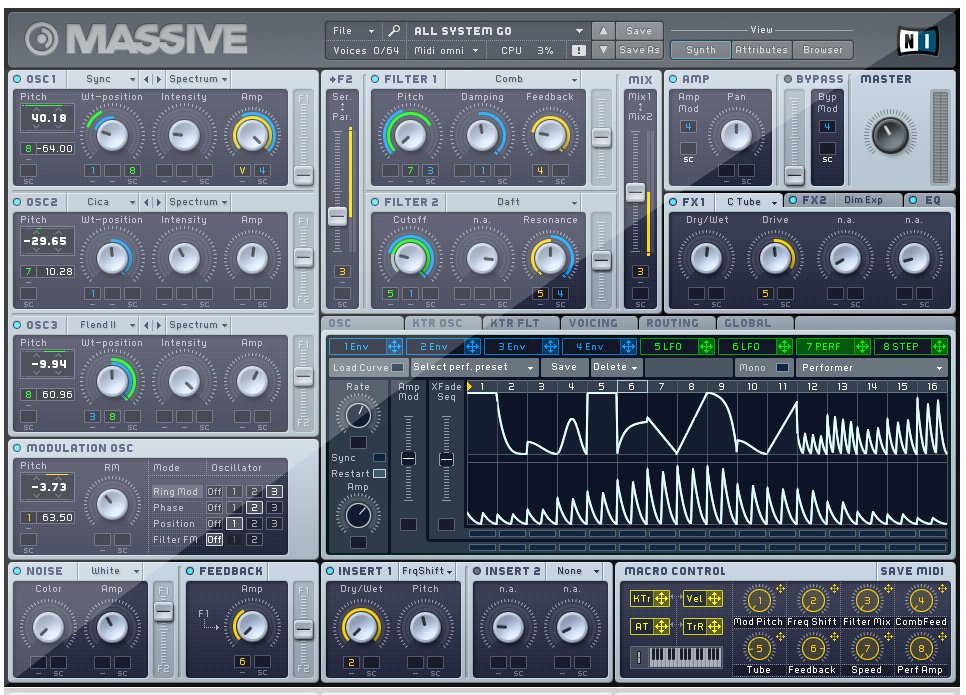Image resolution: width=966 pixels, height=695 pixels.
Task: Open the Midi omni channel dropdown
Action: 446,51
